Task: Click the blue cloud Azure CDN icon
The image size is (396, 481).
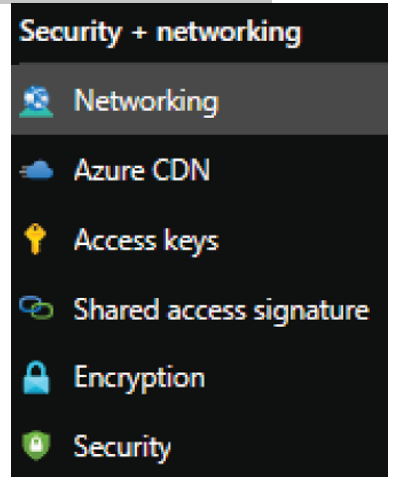Action: [x=36, y=170]
